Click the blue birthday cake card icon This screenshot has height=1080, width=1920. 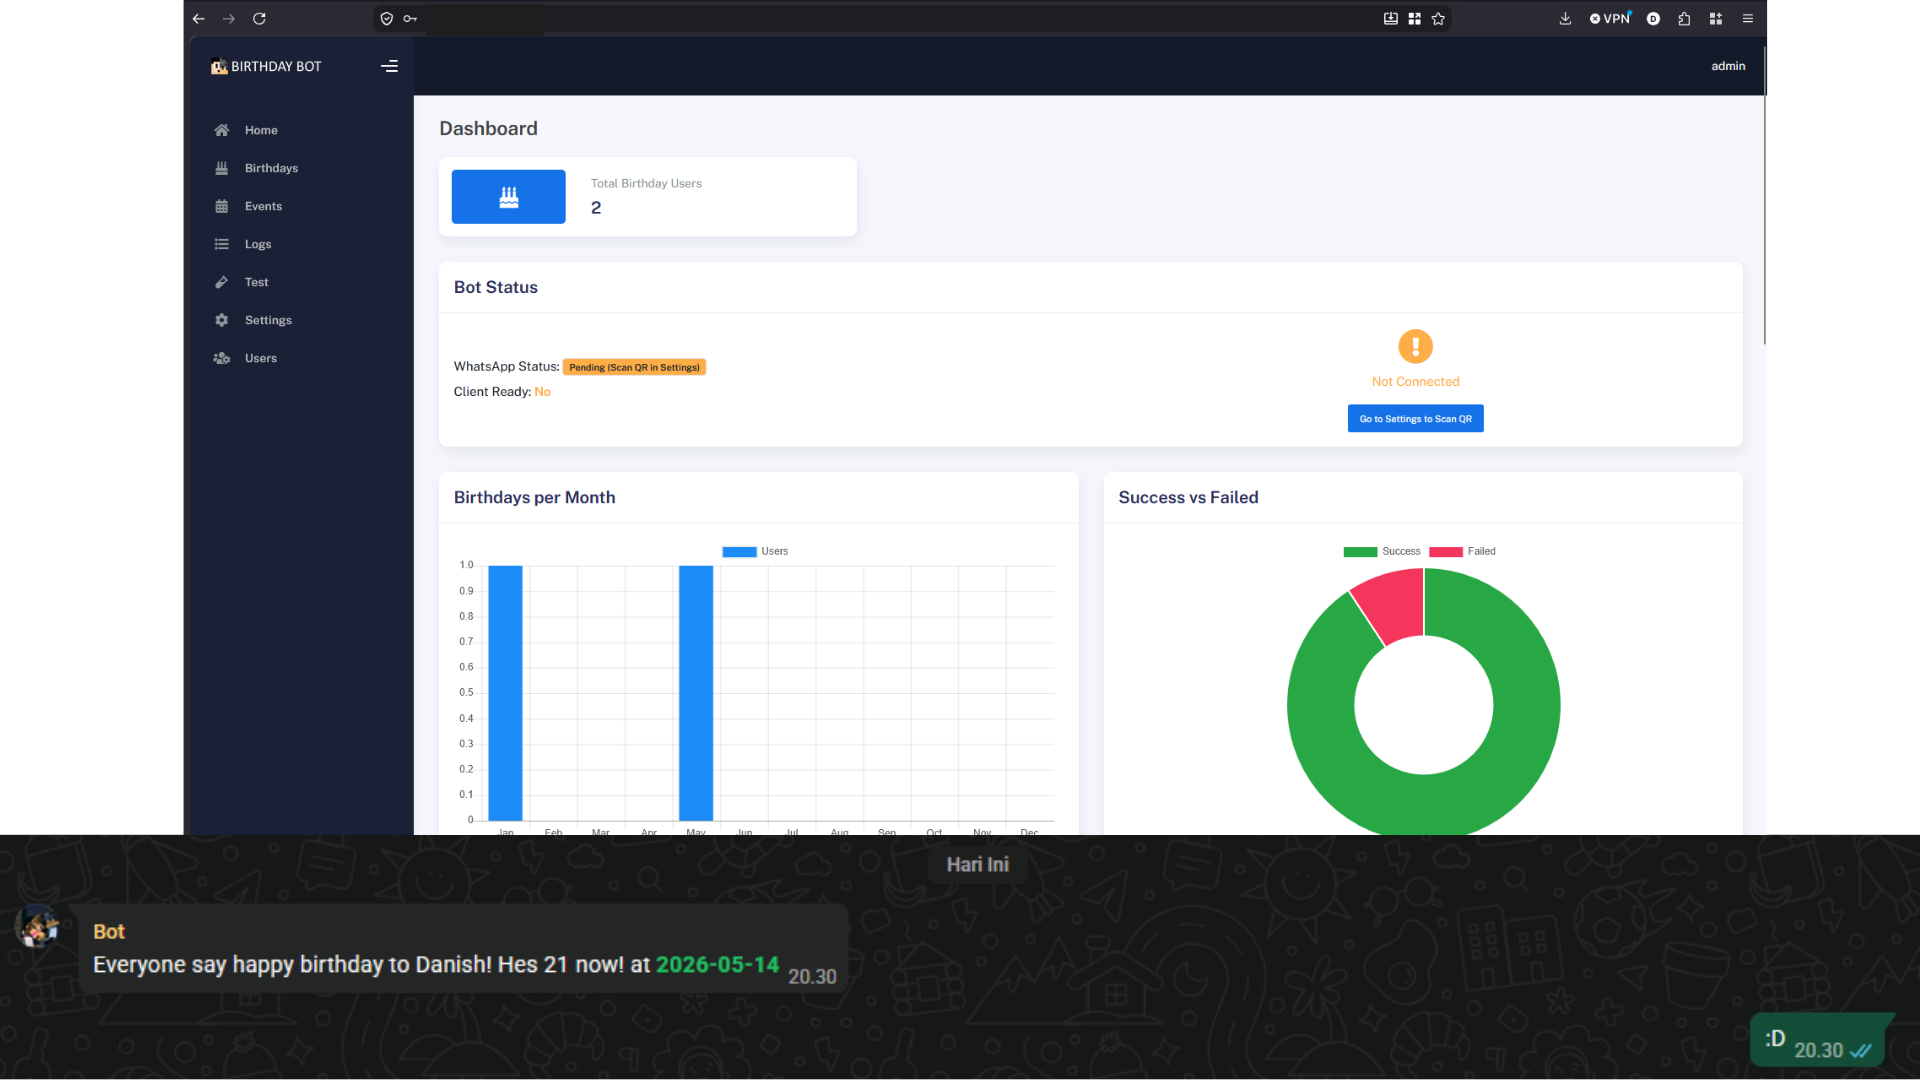pyautogui.click(x=508, y=197)
